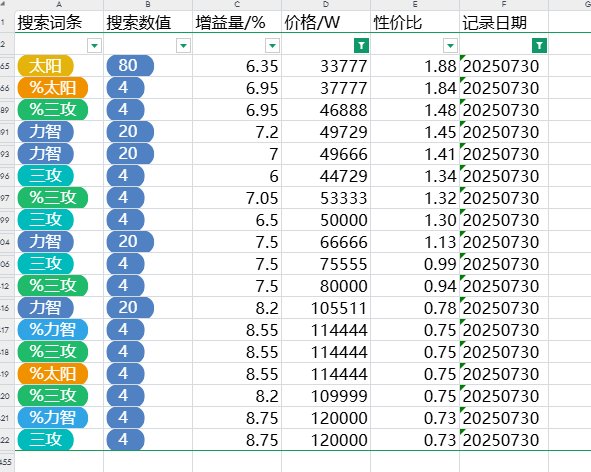Select column F header
The image size is (591, 472).
[x=504, y=5]
